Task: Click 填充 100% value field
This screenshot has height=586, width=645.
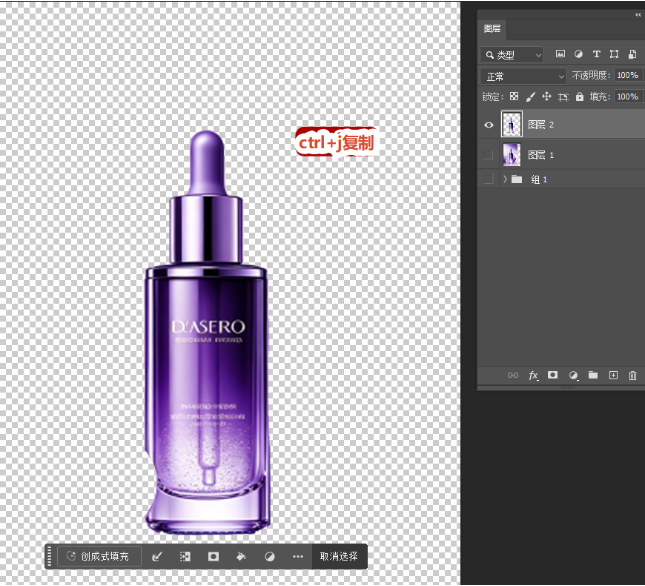Action: (x=627, y=97)
